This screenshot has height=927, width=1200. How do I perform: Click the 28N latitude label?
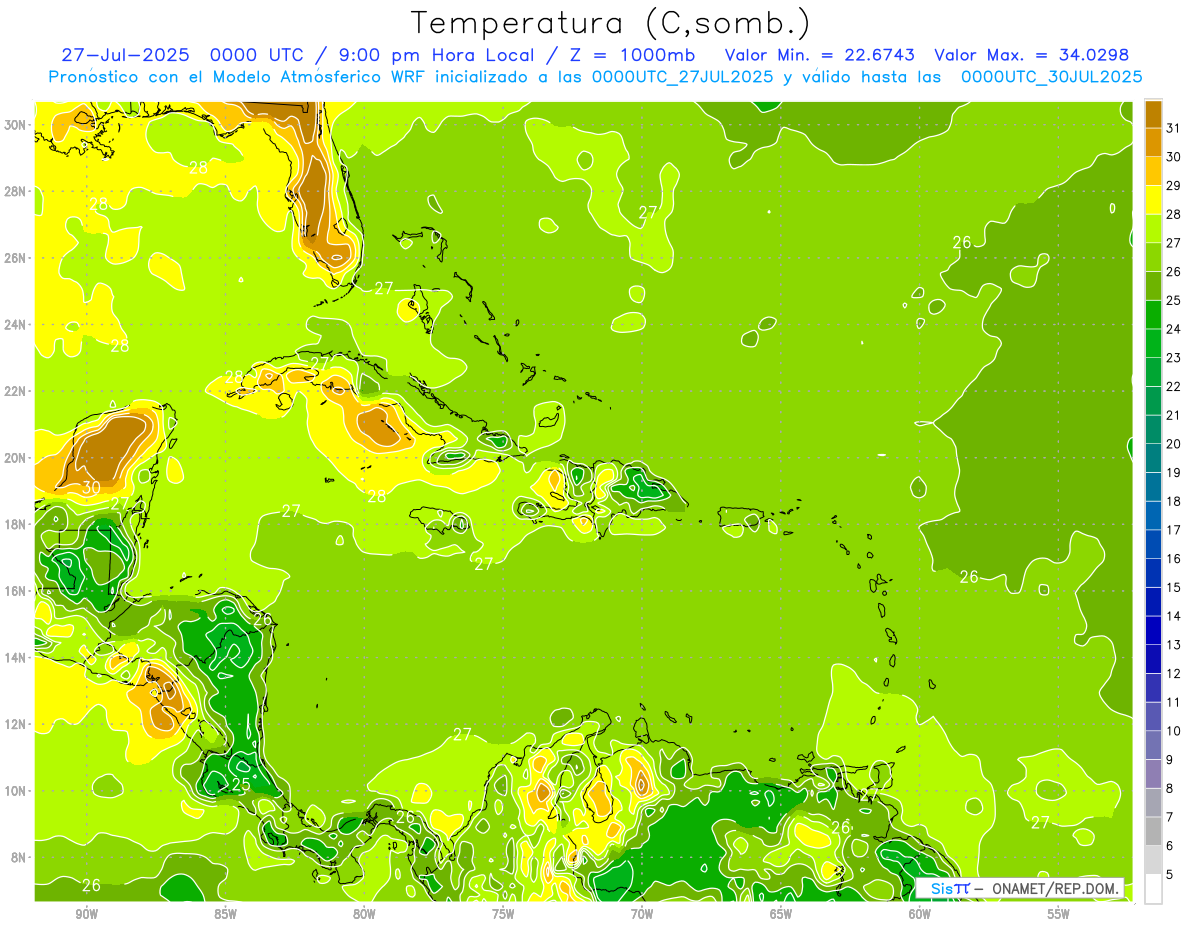point(16,191)
